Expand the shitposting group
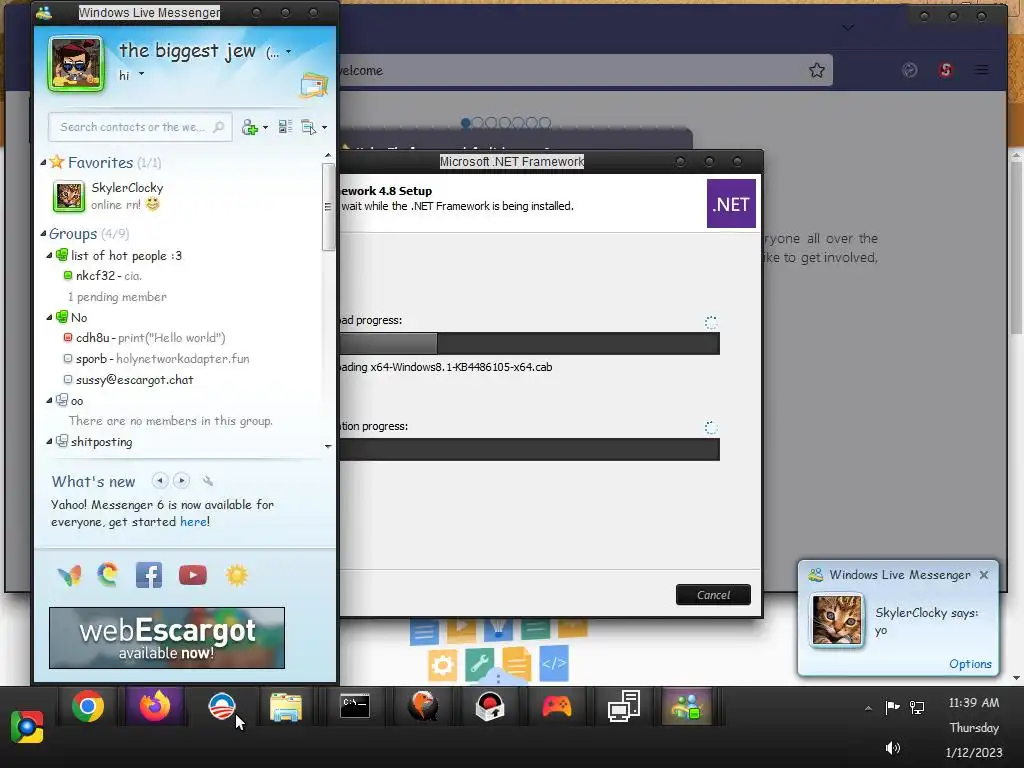Screen dimensions: 1024x768 point(49,441)
